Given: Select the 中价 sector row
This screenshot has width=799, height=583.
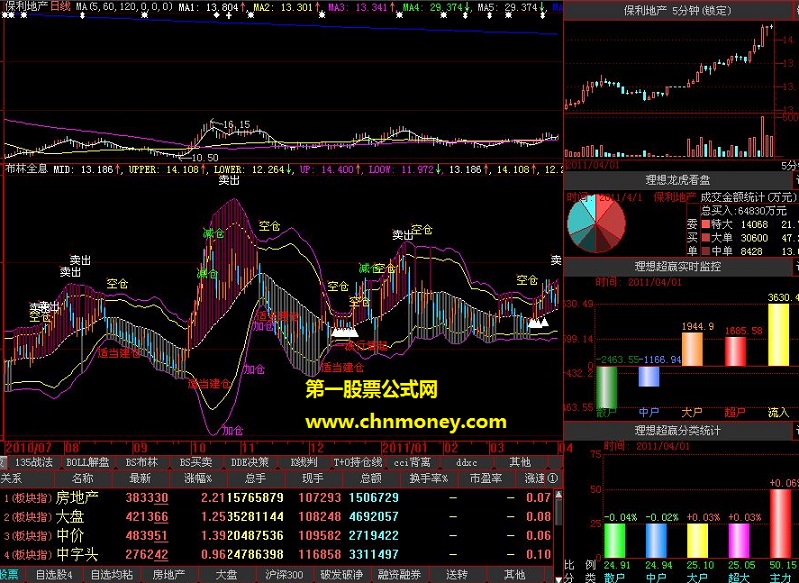Looking at the screenshot, I should coord(277,536).
